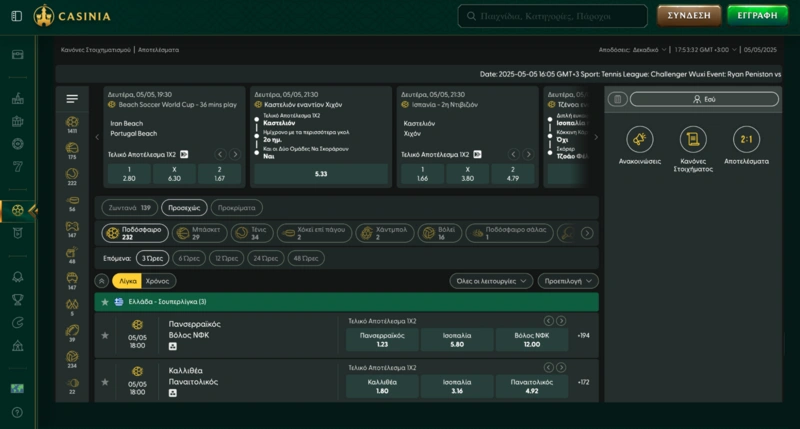Screen dimensions: 800x429
Task: Switch to Προσεχώς tab
Action: tap(184, 208)
